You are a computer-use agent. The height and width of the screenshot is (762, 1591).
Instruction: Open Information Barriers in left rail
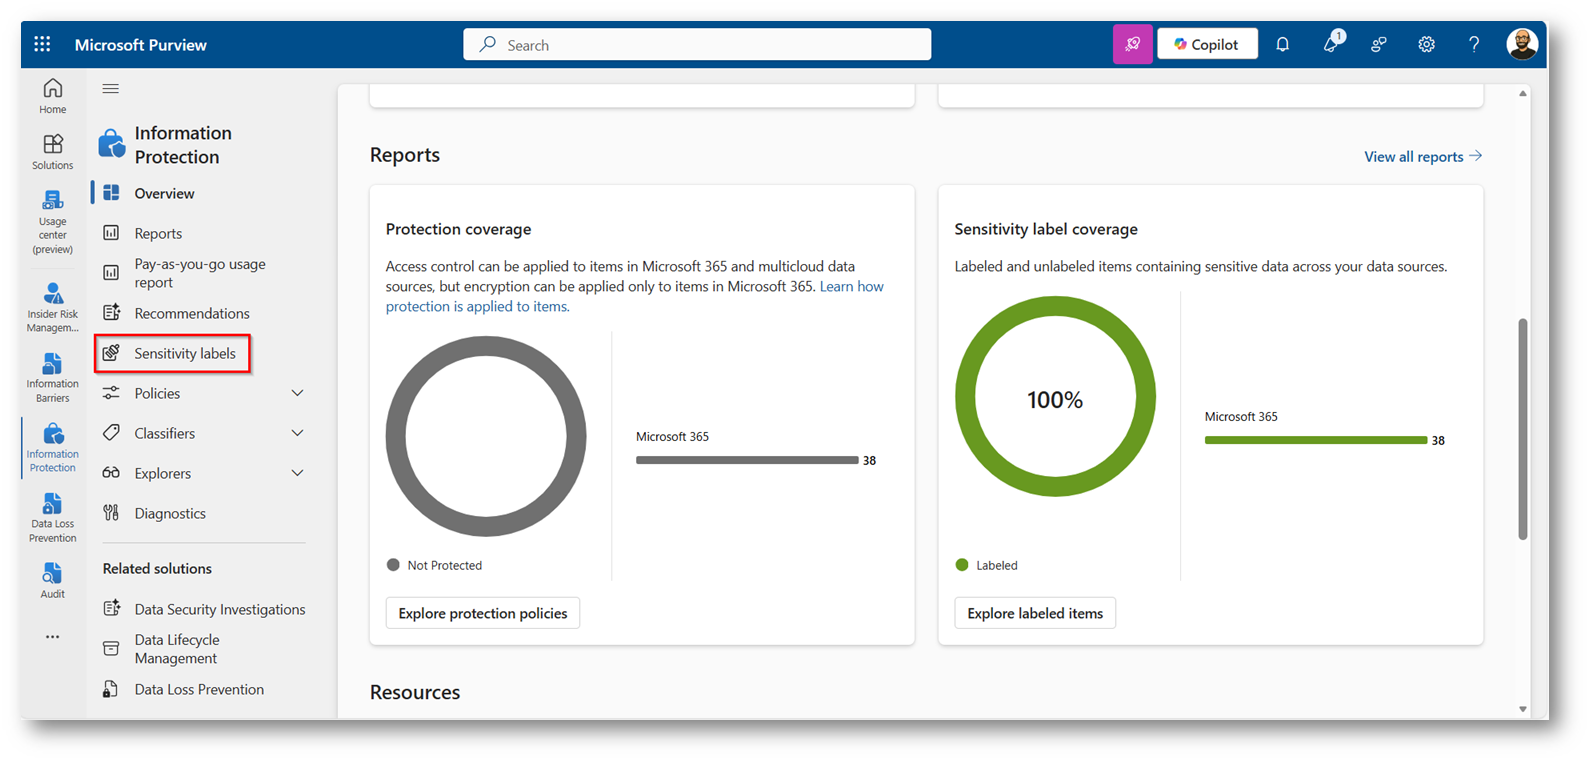[52, 376]
